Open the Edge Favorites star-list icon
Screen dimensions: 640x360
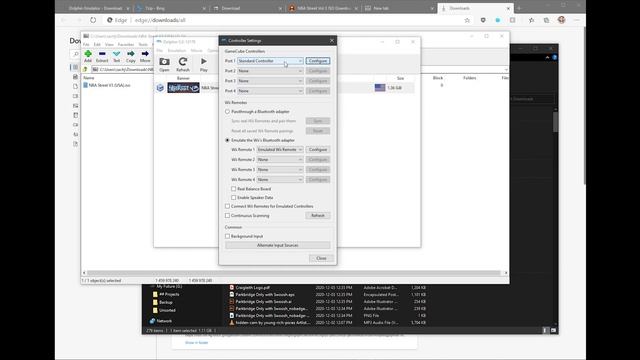coord(531,20)
